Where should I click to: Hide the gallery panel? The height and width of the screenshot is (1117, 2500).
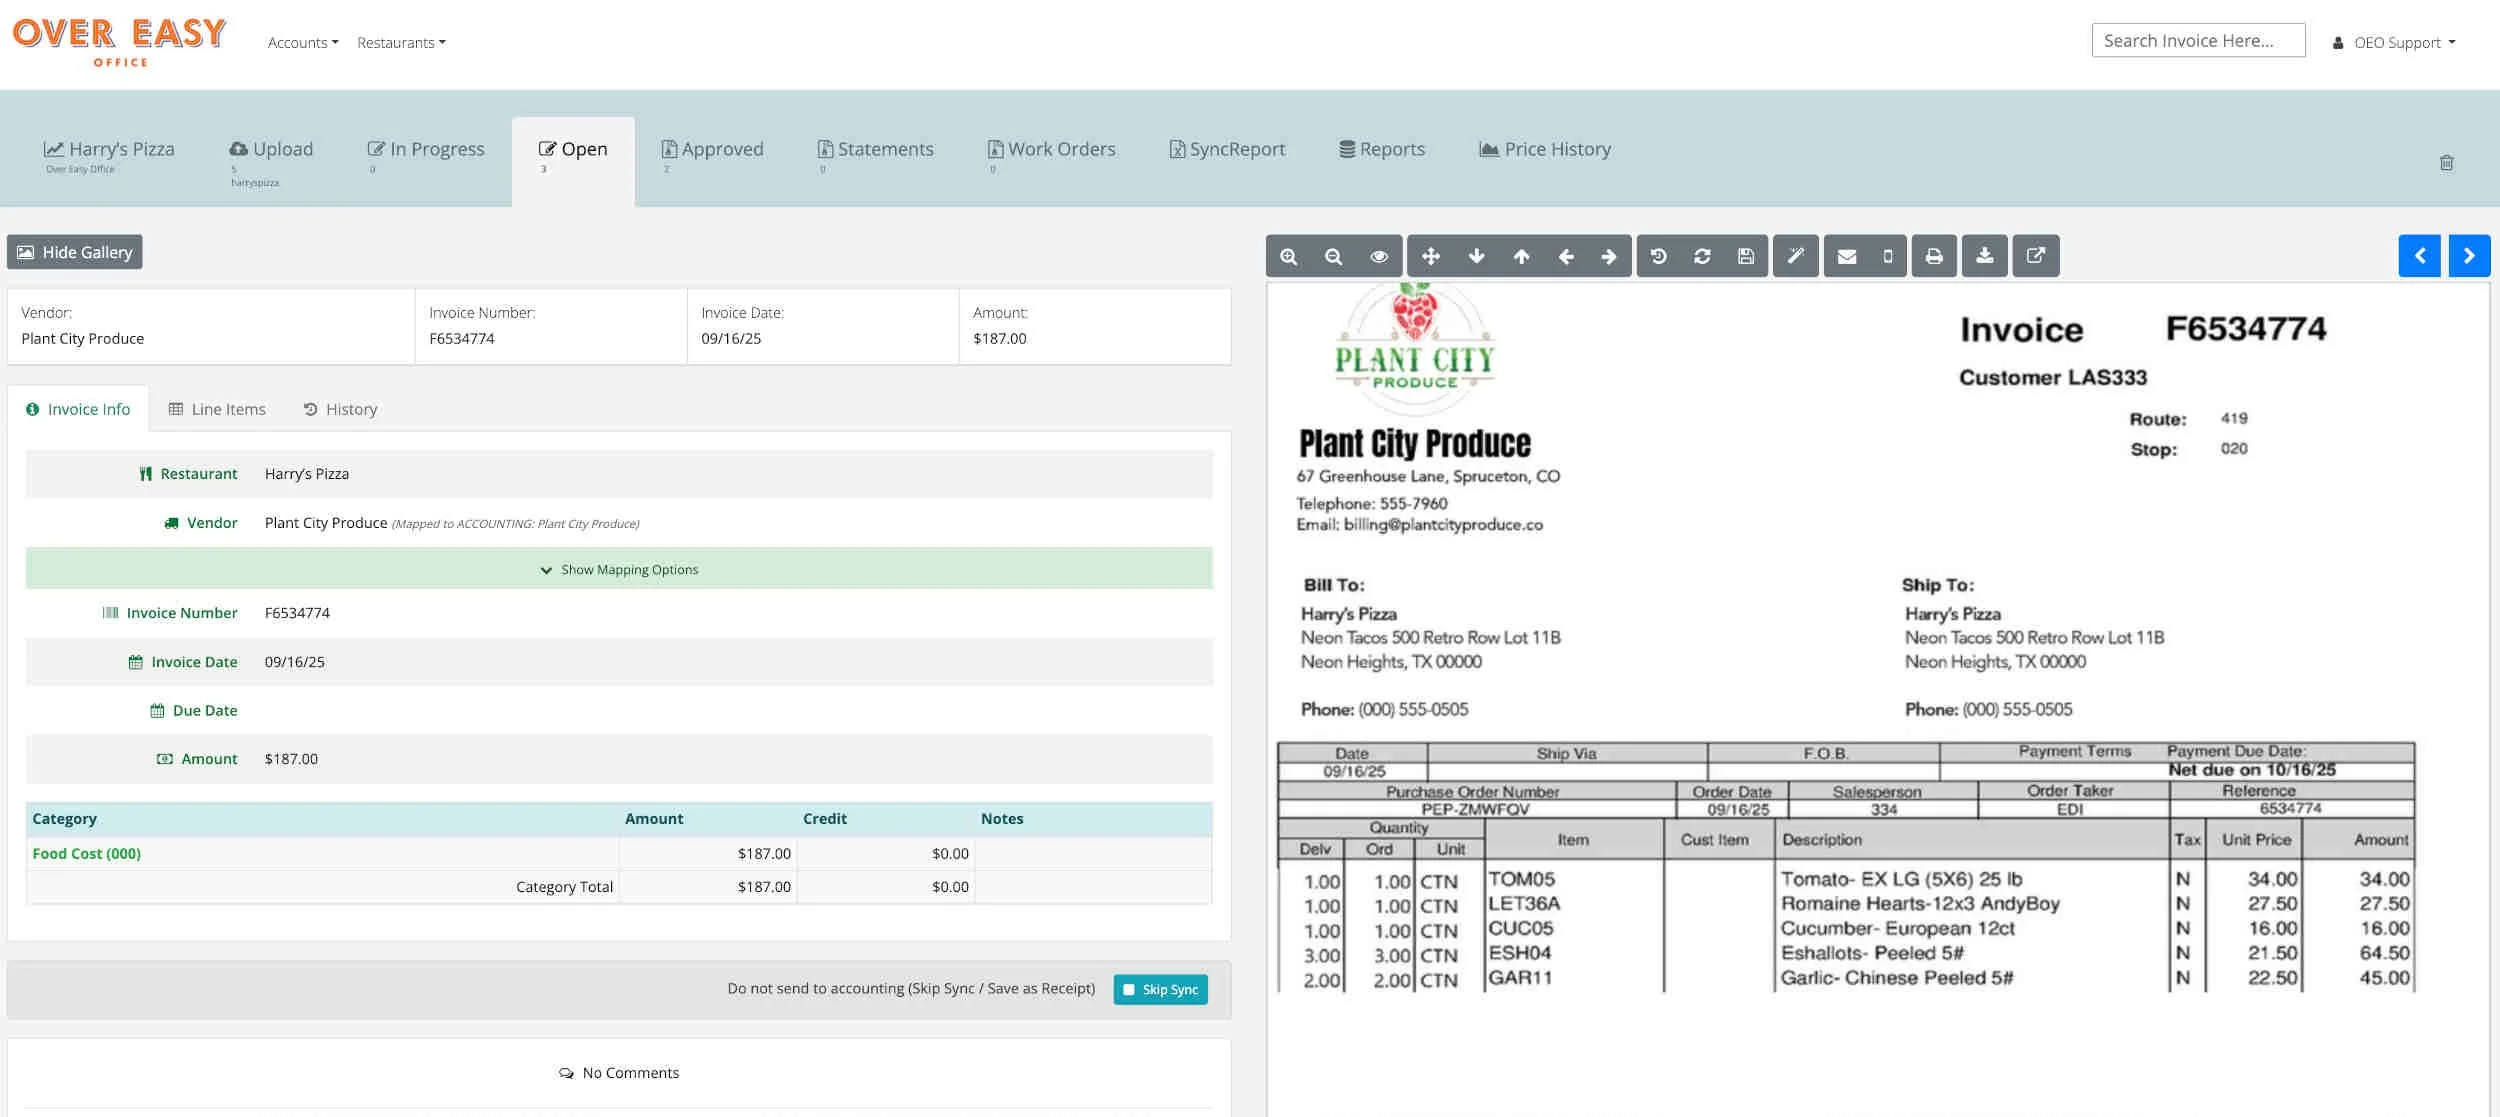pyautogui.click(x=75, y=252)
